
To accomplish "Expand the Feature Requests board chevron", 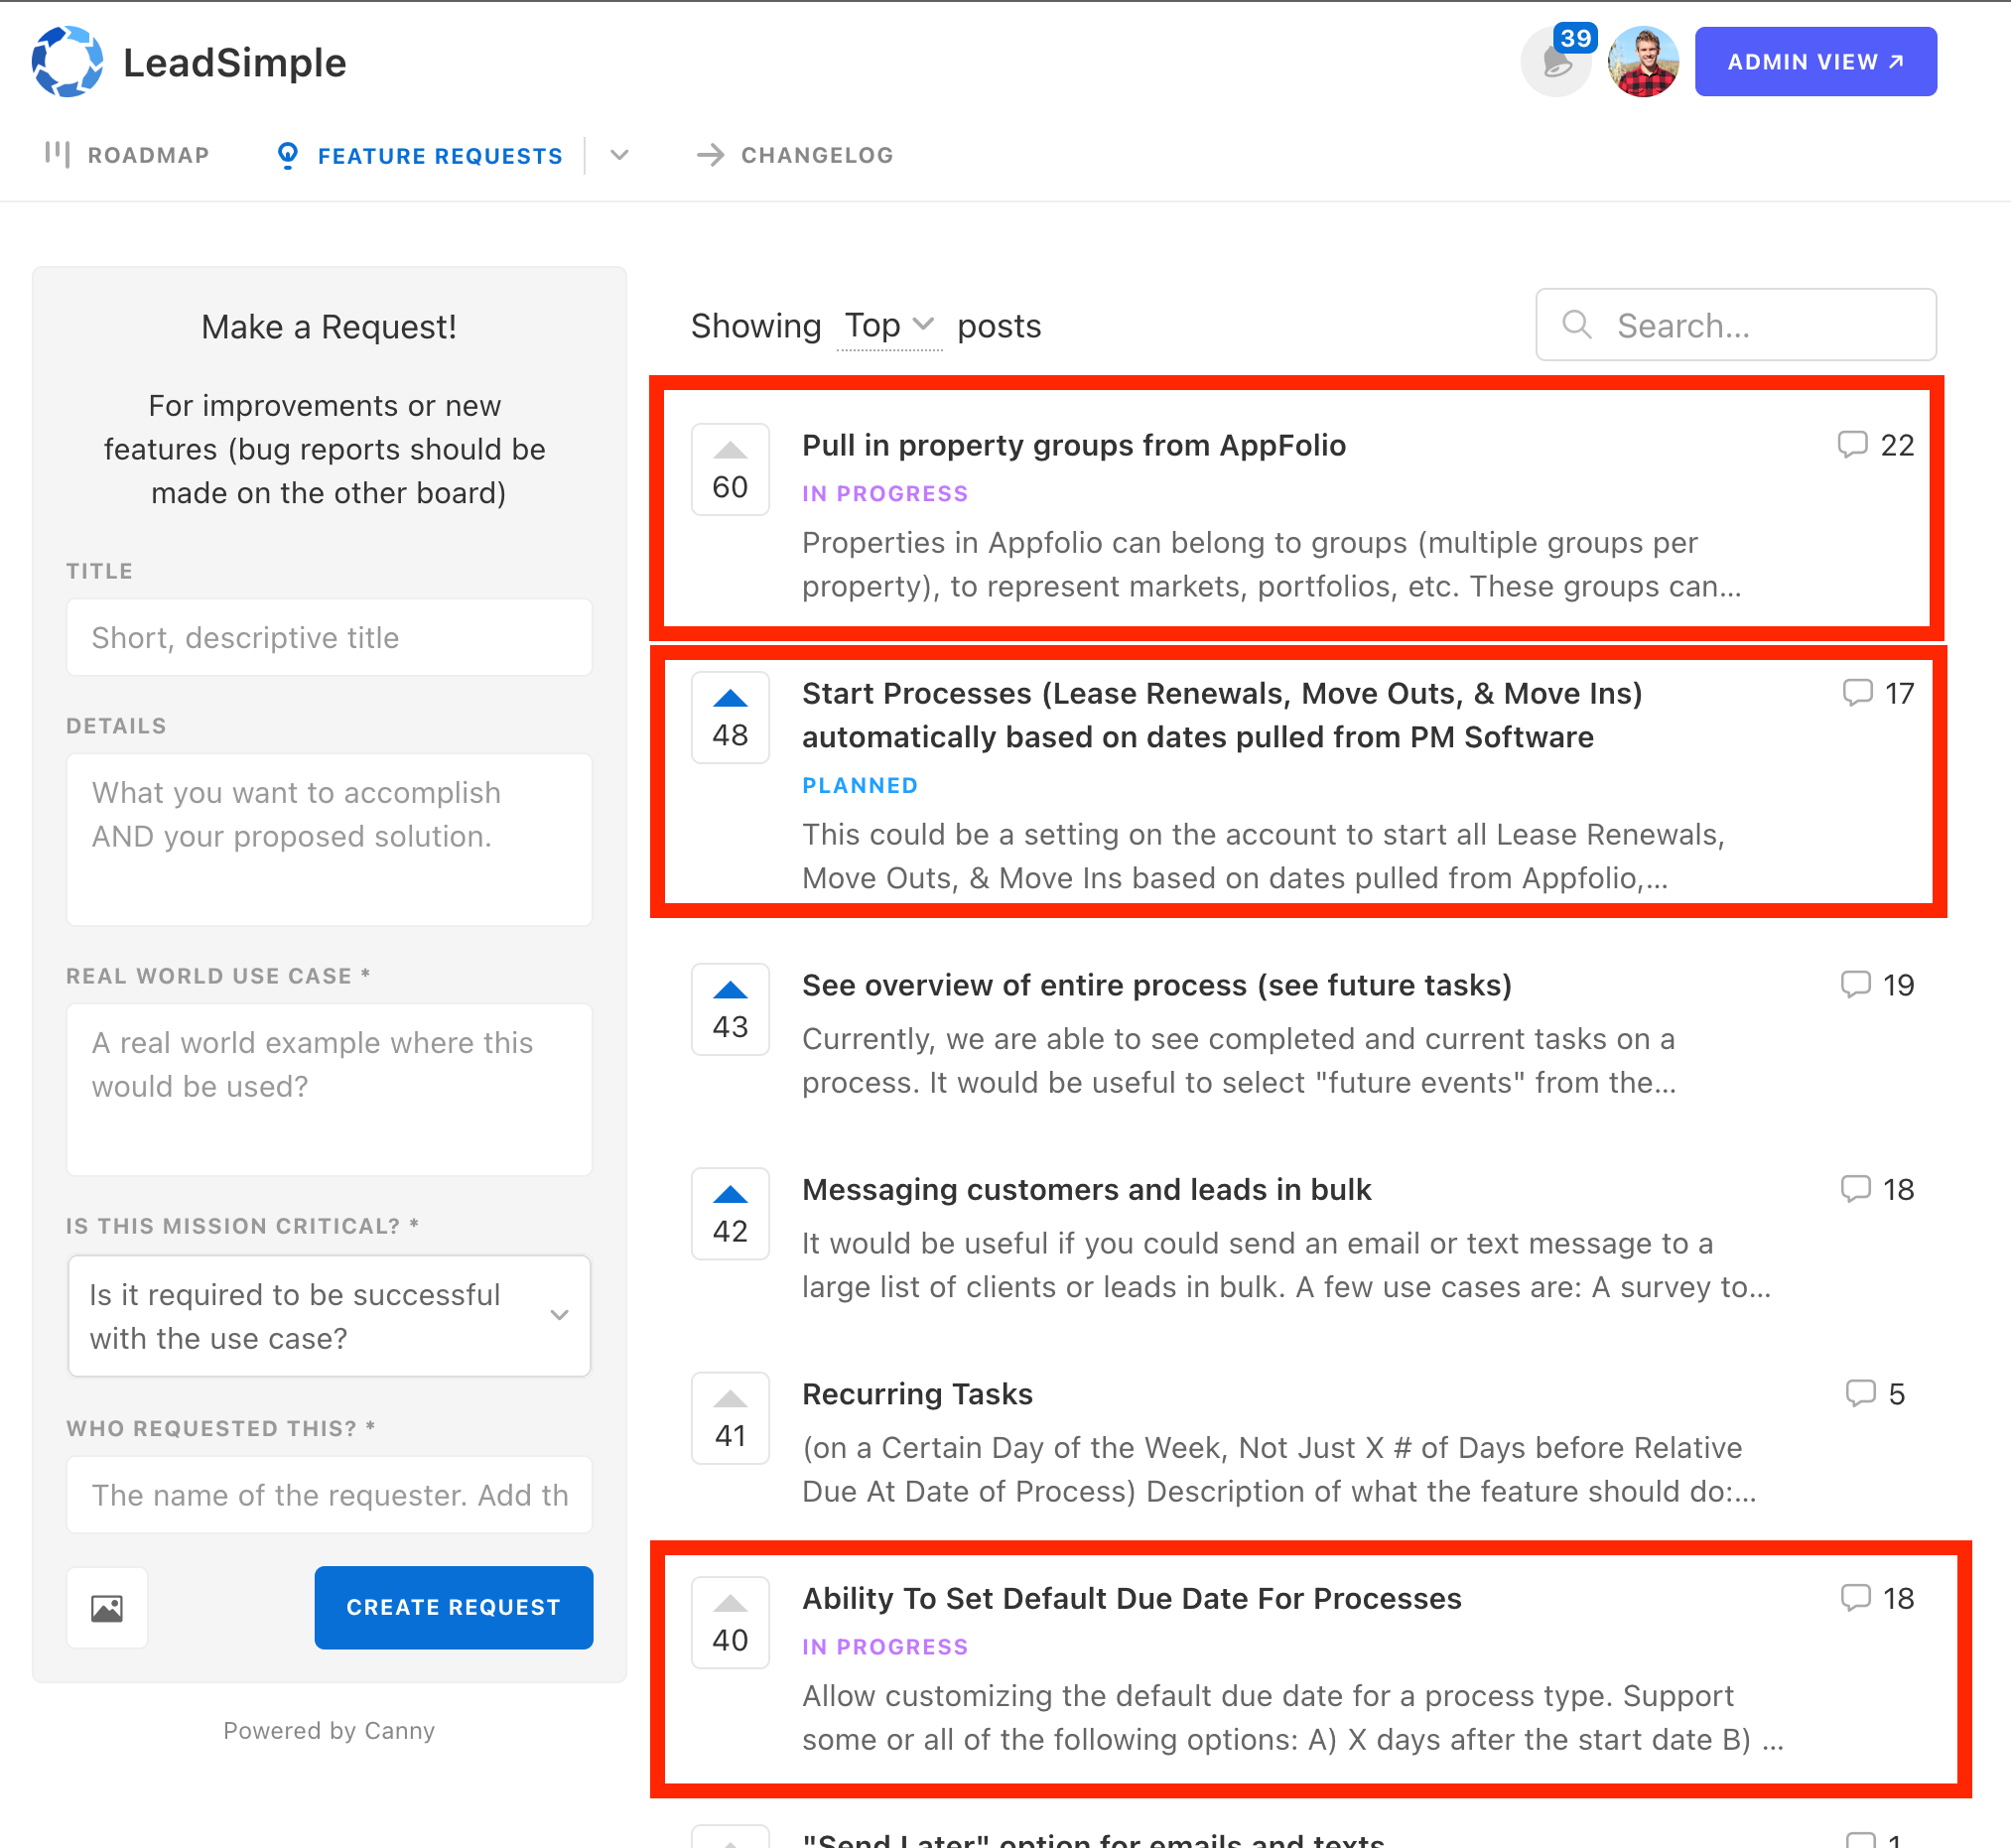I will tap(619, 155).
